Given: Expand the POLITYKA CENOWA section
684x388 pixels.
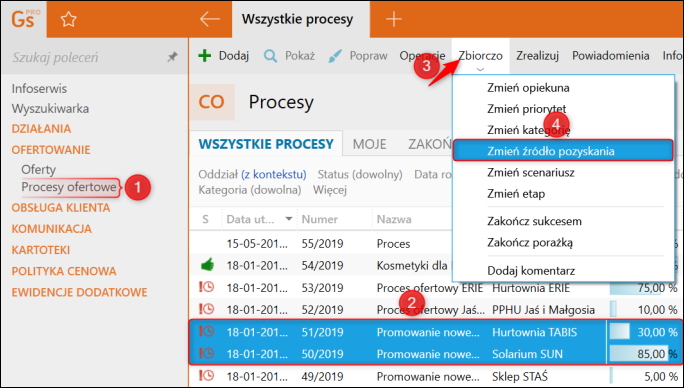Looking at the screenshot, I should click(64, 271).
